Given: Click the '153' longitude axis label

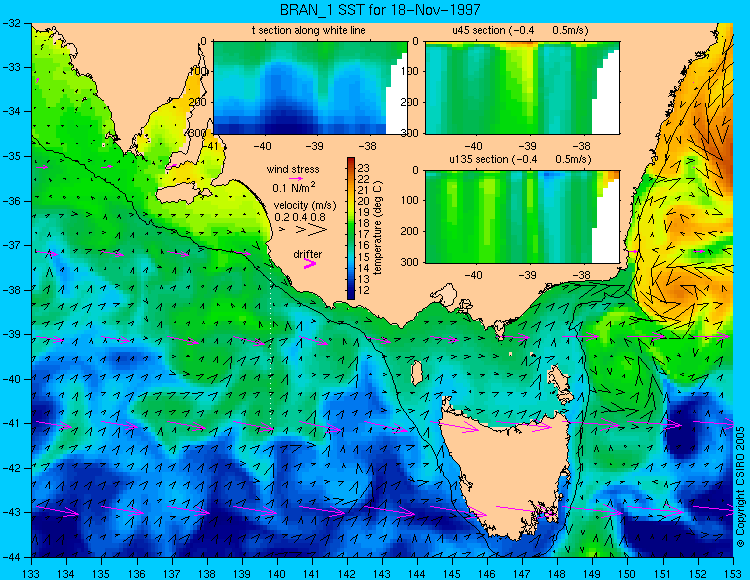Looking at the screenshot, I should point(732,574).
